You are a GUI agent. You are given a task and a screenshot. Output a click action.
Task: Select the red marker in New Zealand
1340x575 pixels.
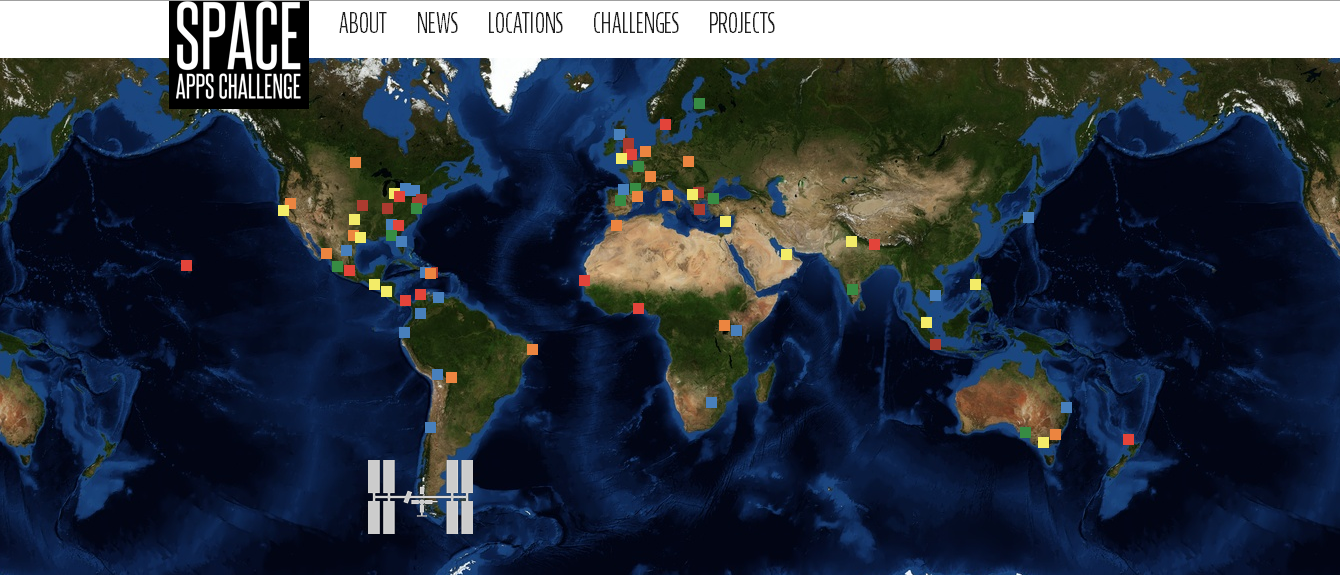(x=1128, y=439)
